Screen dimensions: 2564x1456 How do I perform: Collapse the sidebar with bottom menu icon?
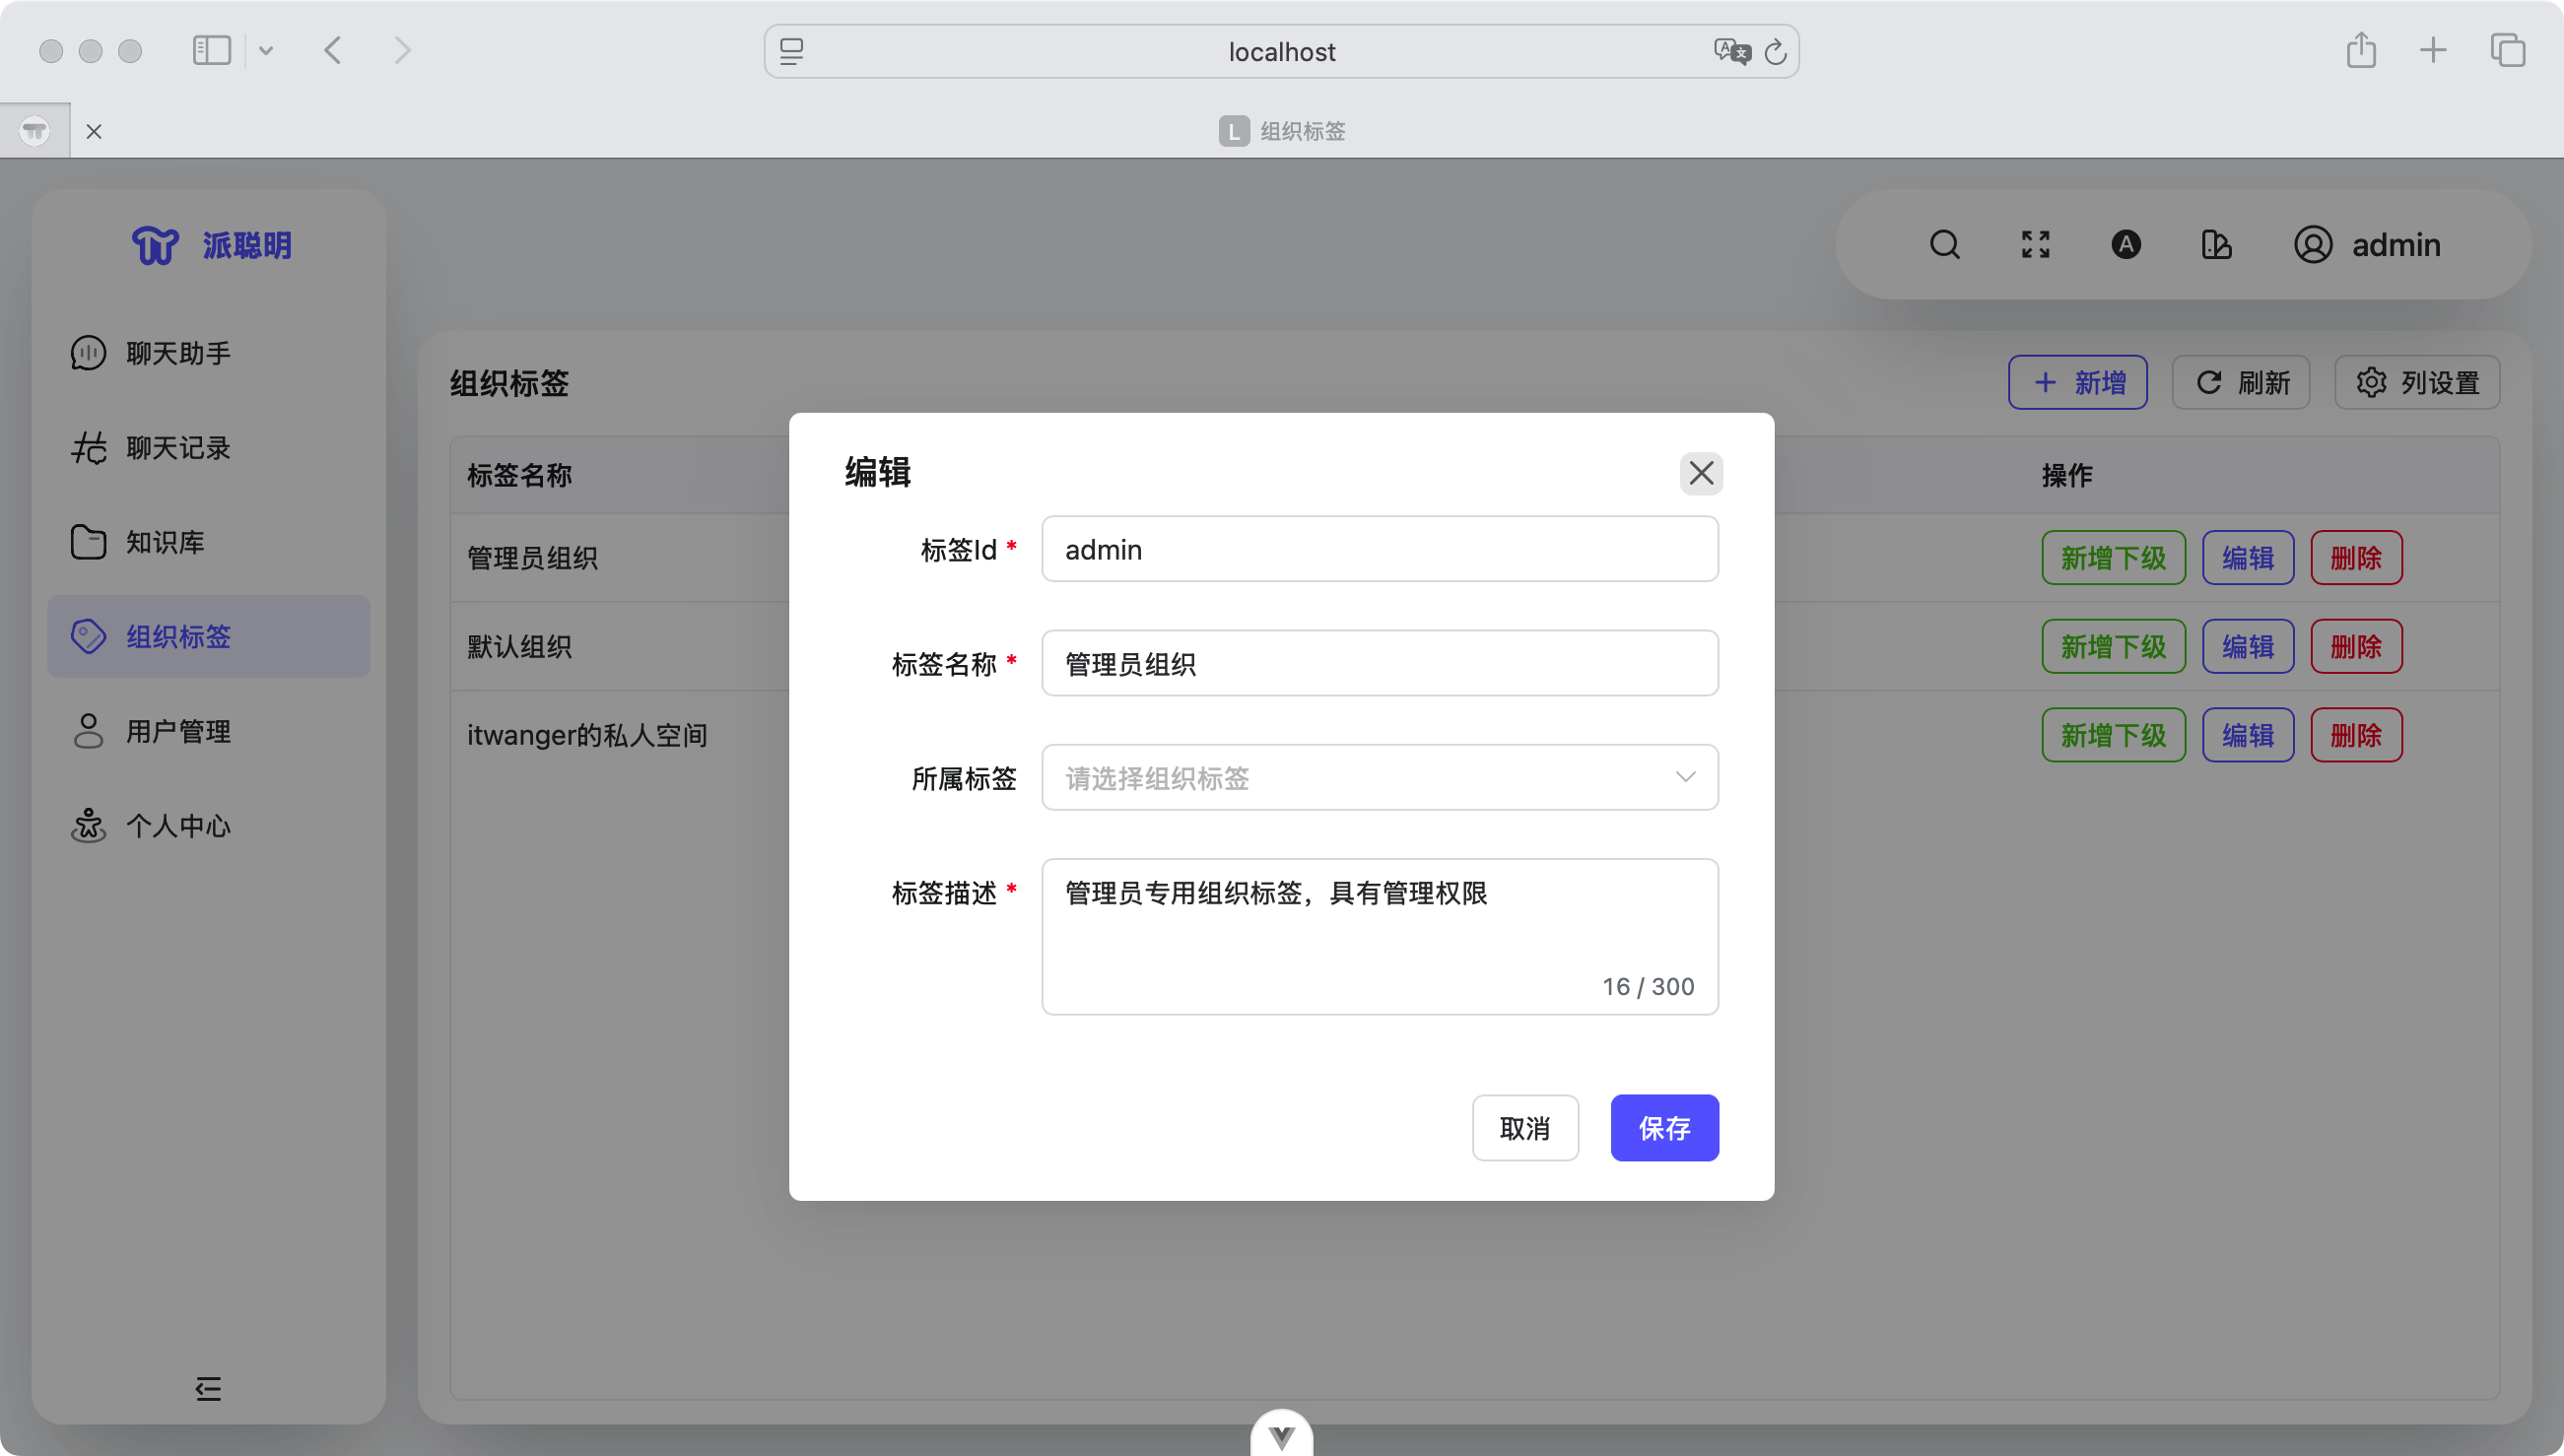tap(208, 1388)
